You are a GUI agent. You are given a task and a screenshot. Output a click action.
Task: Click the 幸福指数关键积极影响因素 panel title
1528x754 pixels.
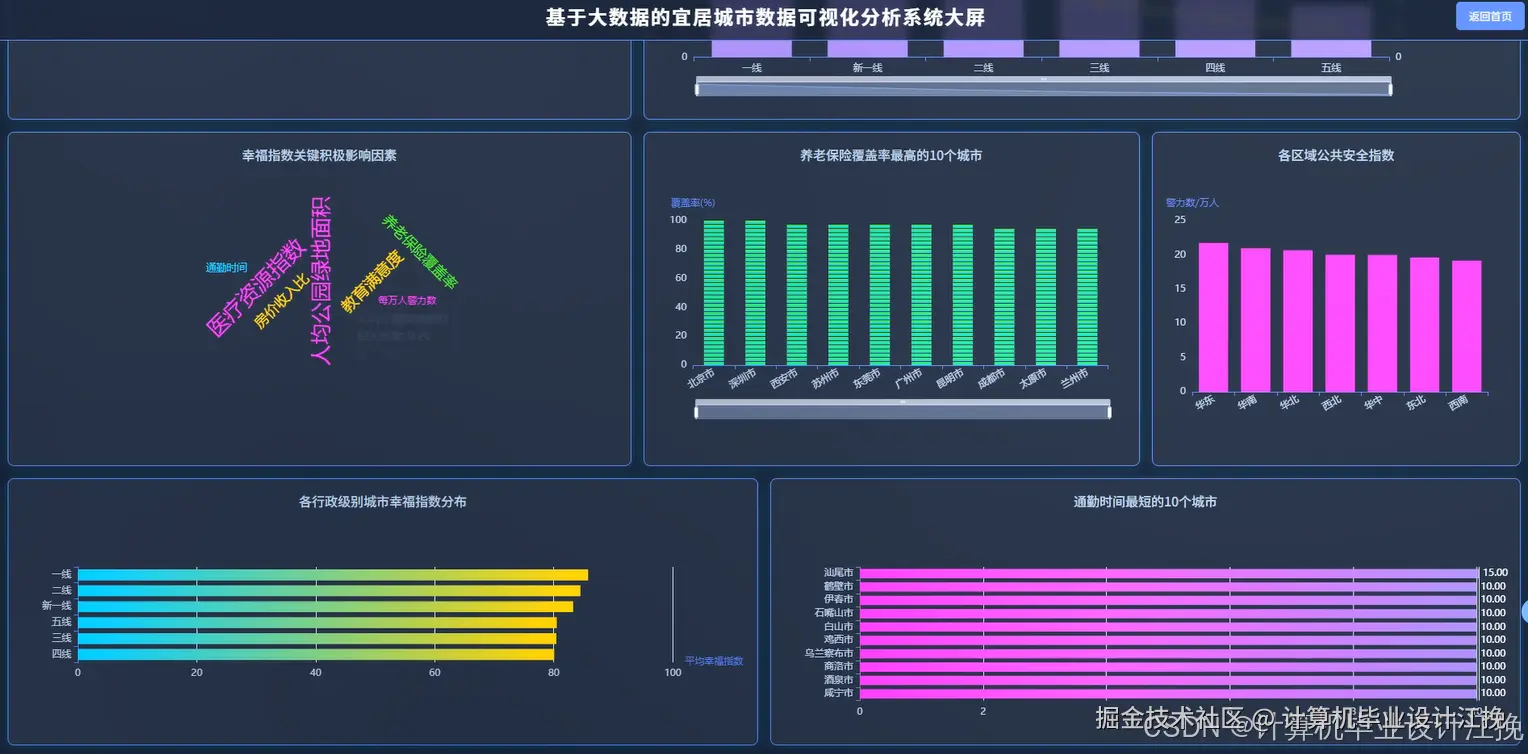[319, 156]
